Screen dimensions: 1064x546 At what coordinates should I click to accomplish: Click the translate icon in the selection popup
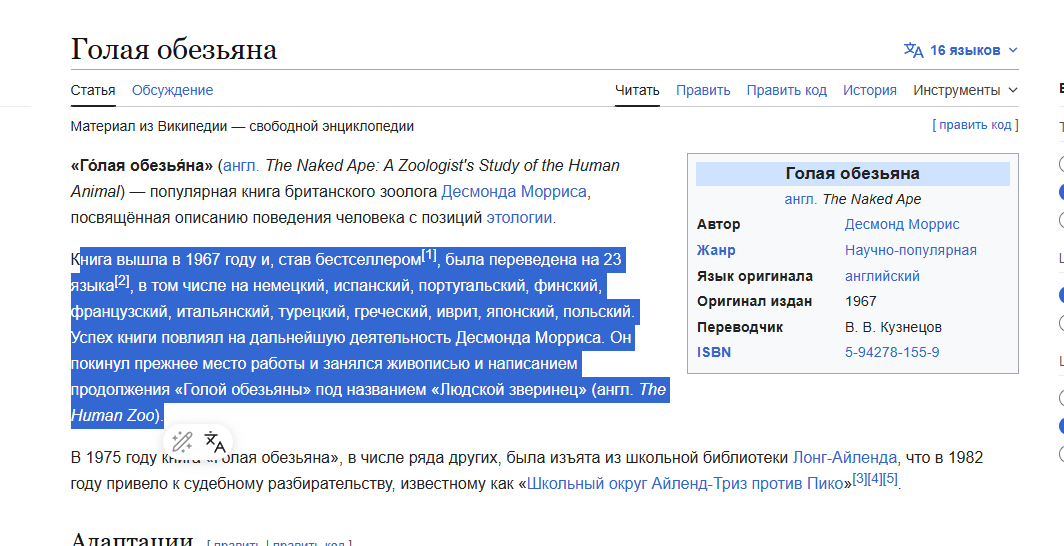click(215, 441)
